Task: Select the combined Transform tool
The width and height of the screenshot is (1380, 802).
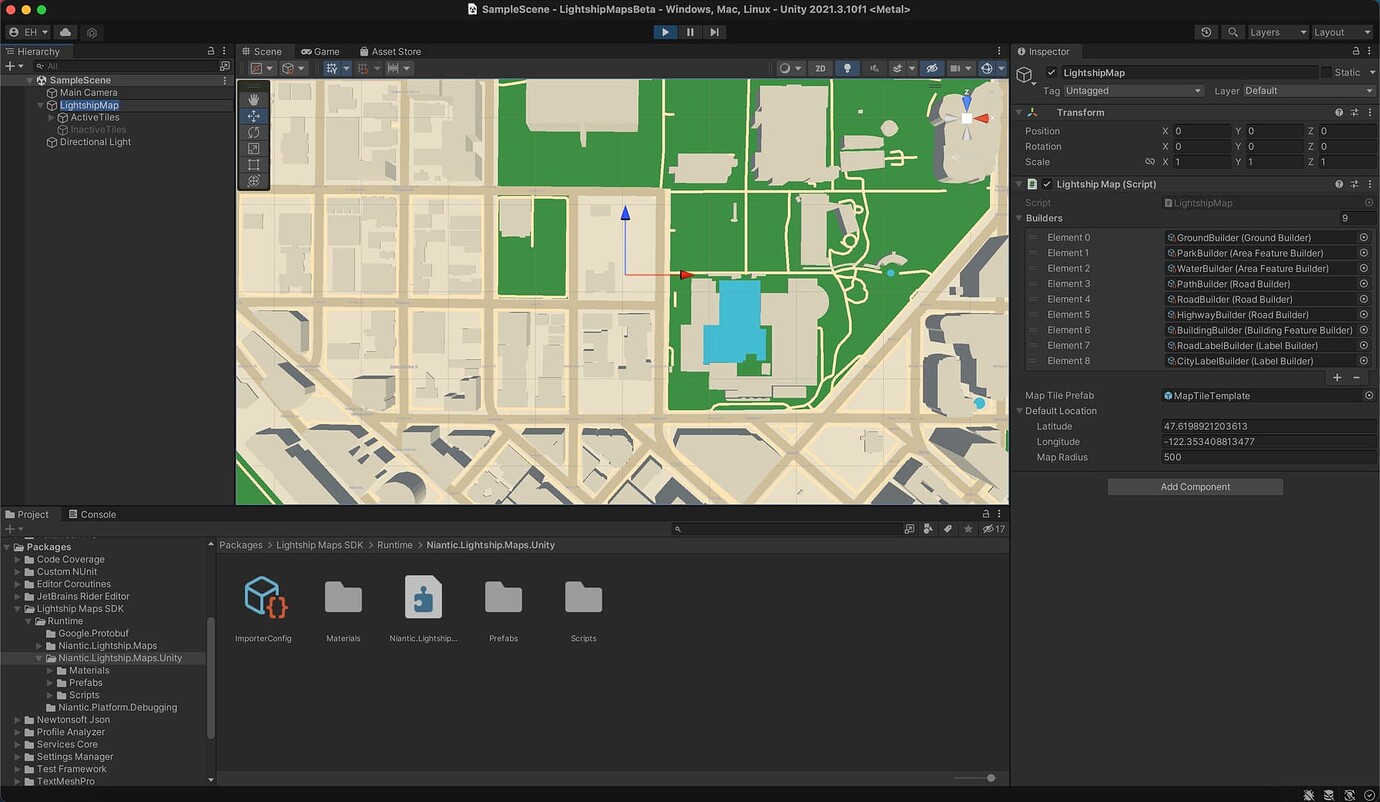Action: 254,181
